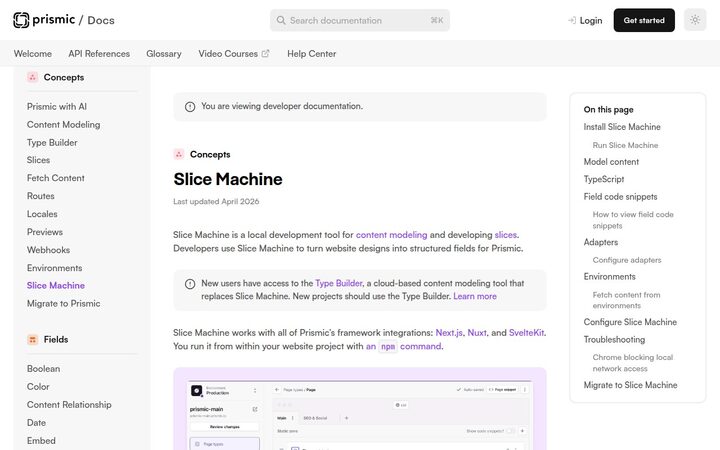Jump to Field code snippets section
720x450 pixels.
(620, 197)
